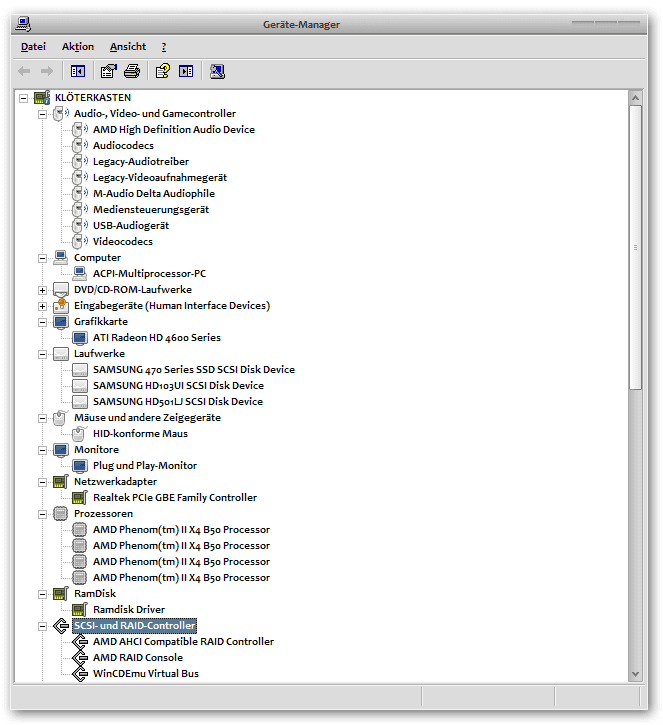Toggle the action pane toolbar icon
This screenshot has height=725, width=663.
point(186,71)
